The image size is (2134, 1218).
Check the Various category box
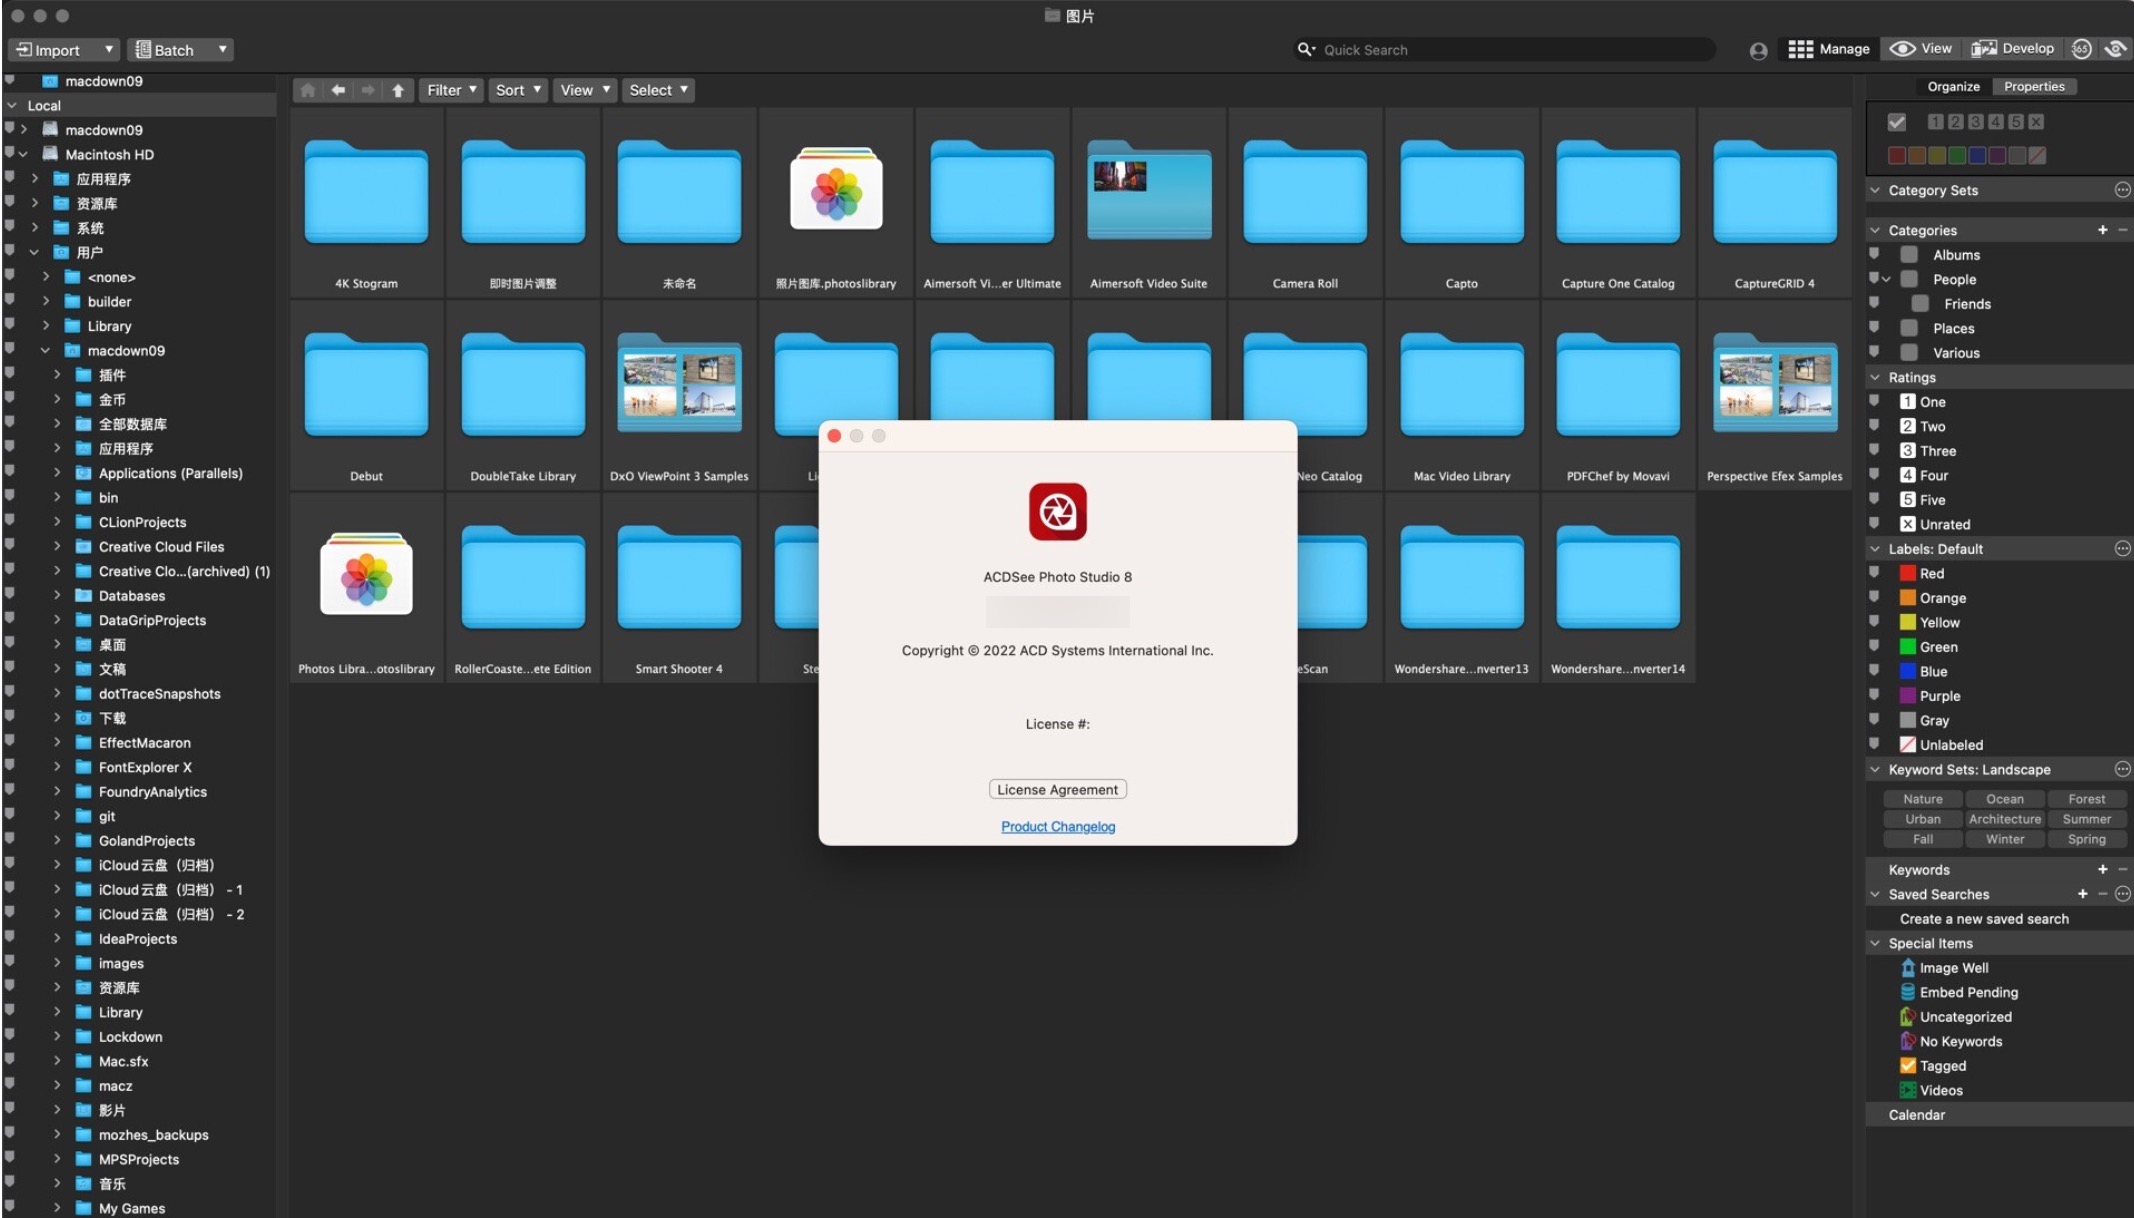click(x=1909, y=353)
